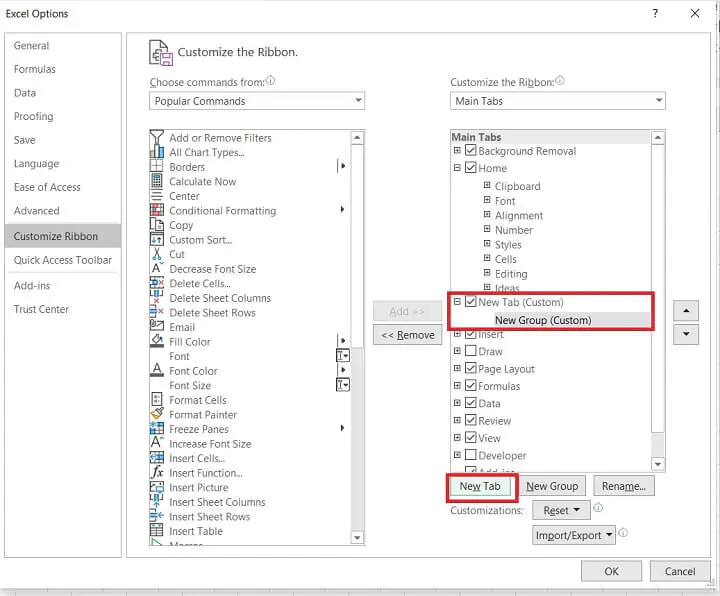Uncheck the Formulas tab checkbox

pos(471,386)
